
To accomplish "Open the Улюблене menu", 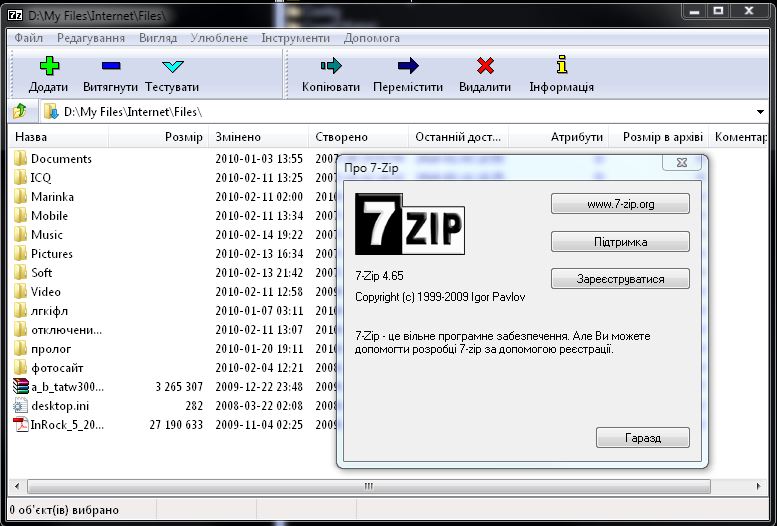I will click(219, 38).
